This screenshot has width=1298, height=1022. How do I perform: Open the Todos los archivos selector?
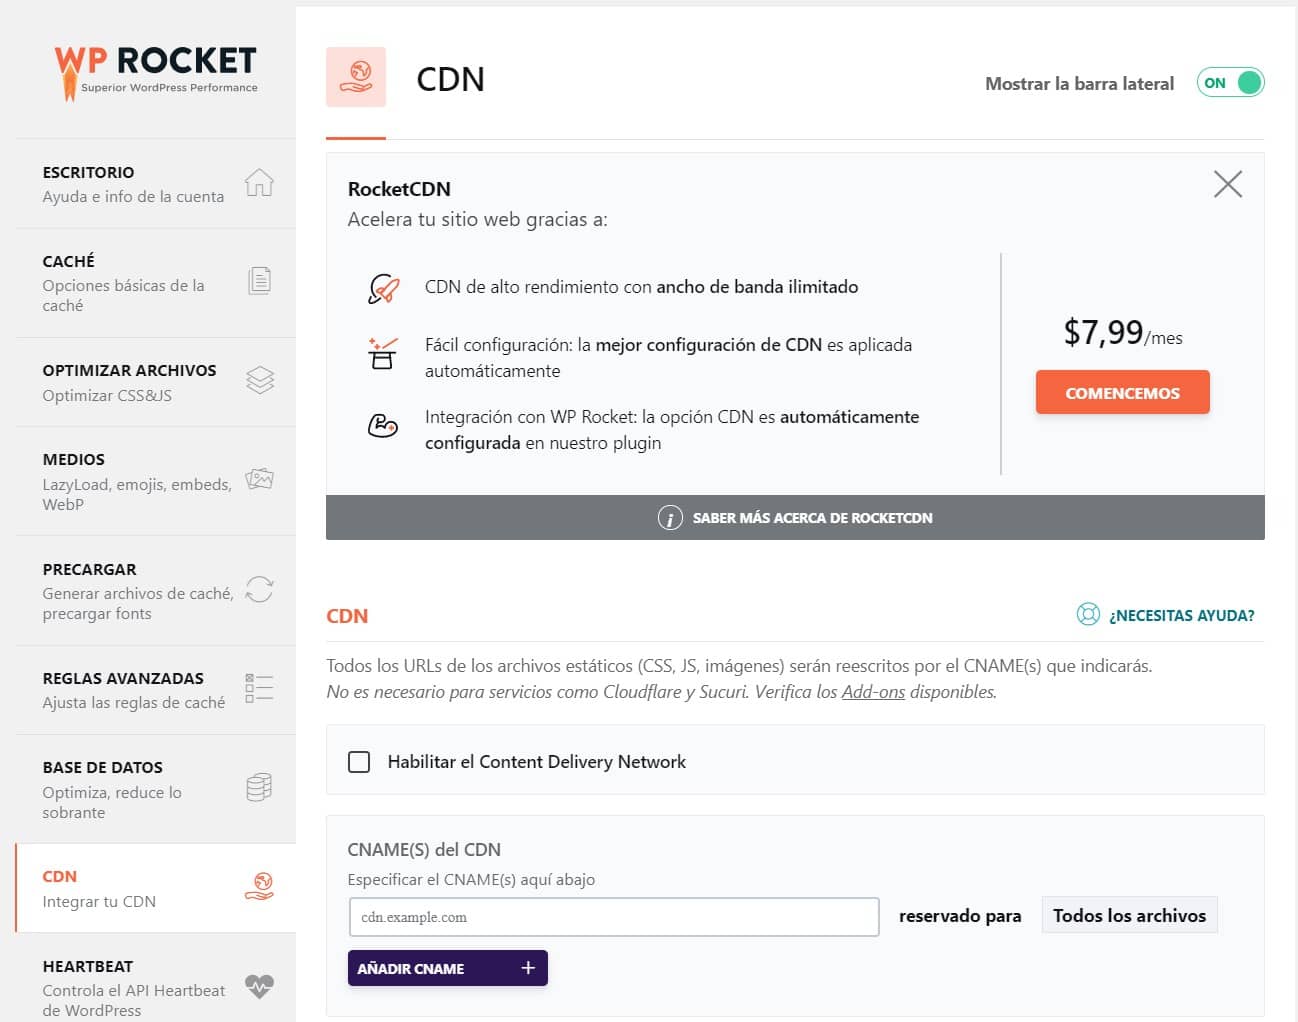(1129, 914)
